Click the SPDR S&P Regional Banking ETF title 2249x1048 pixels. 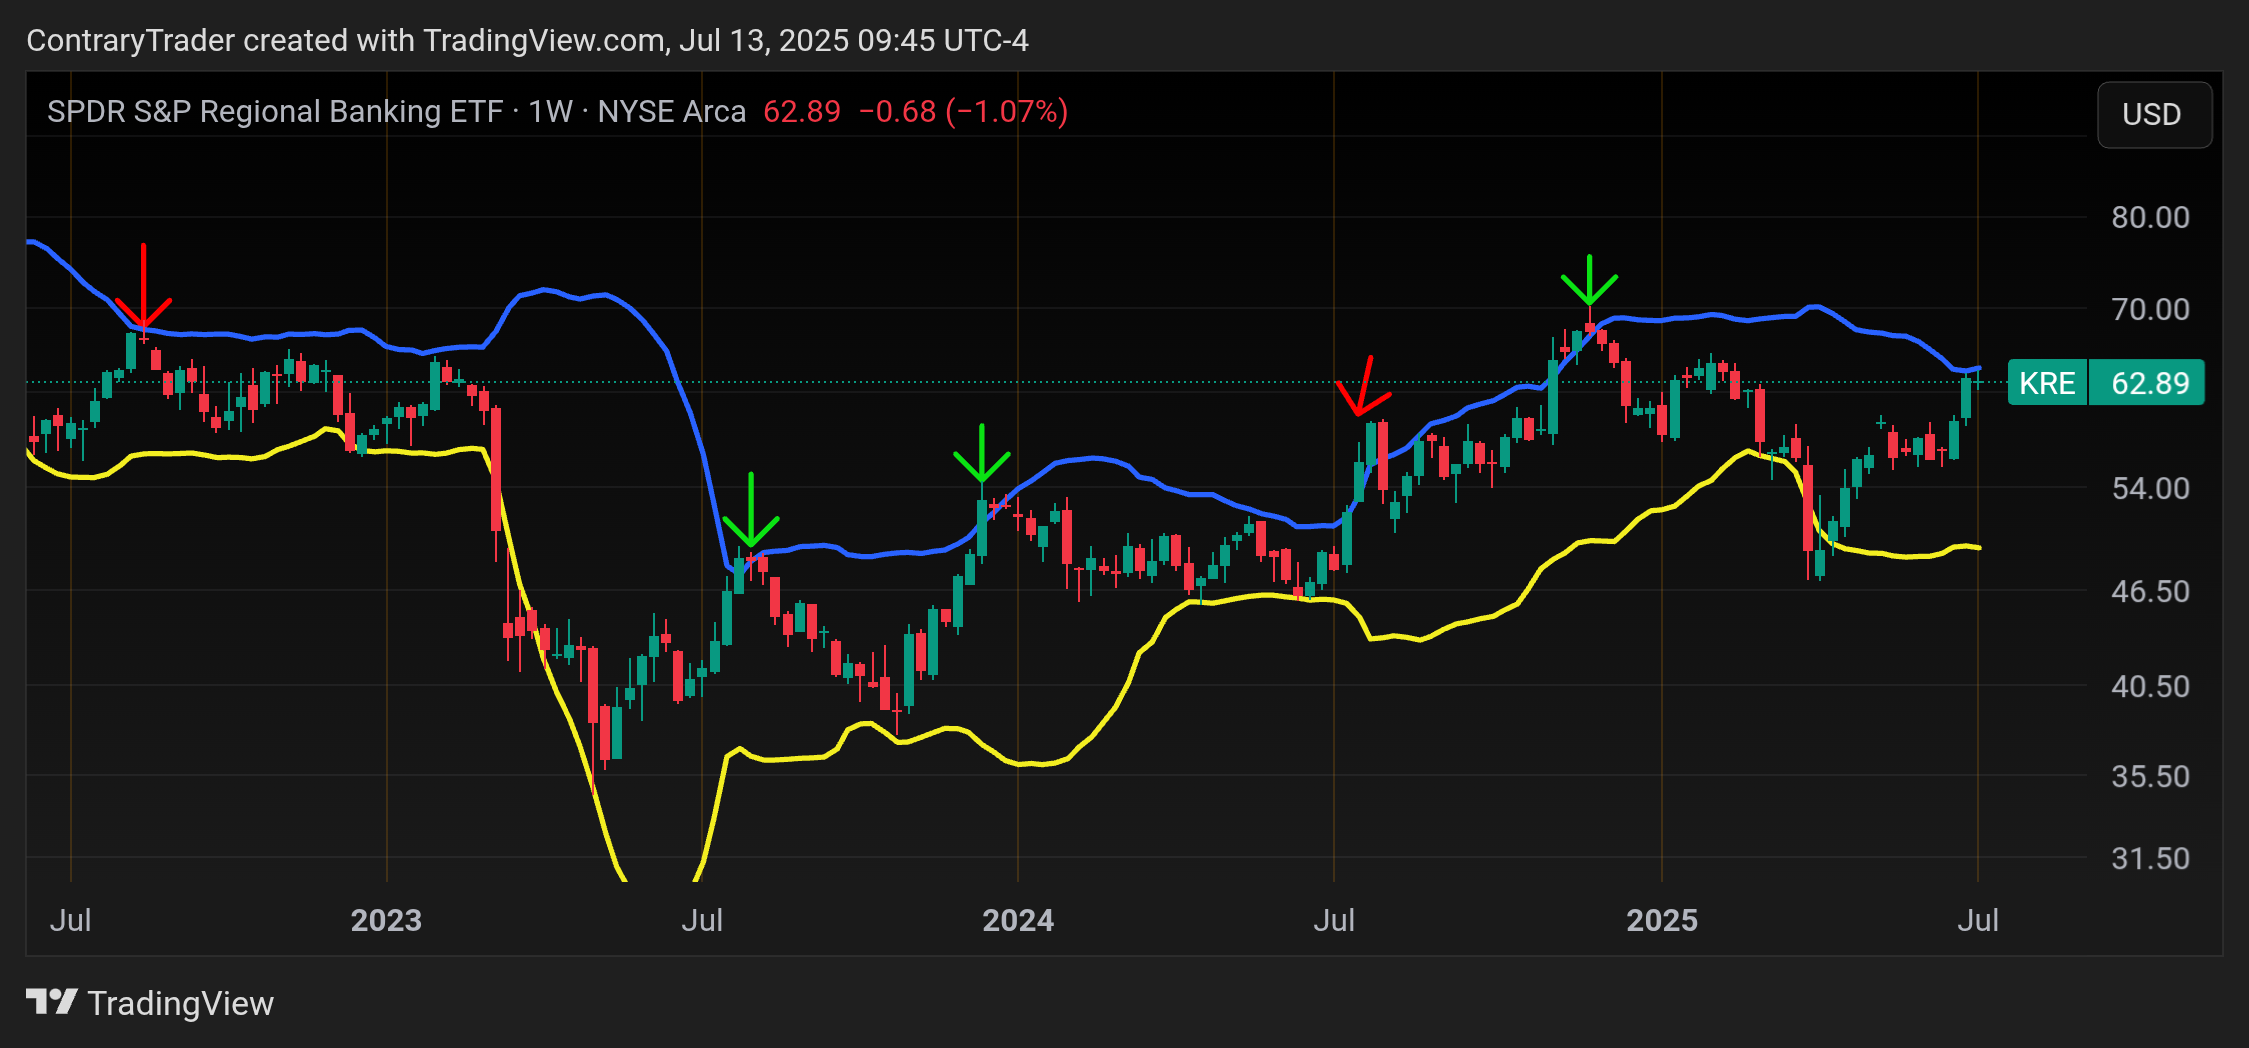tap(275, 111)
